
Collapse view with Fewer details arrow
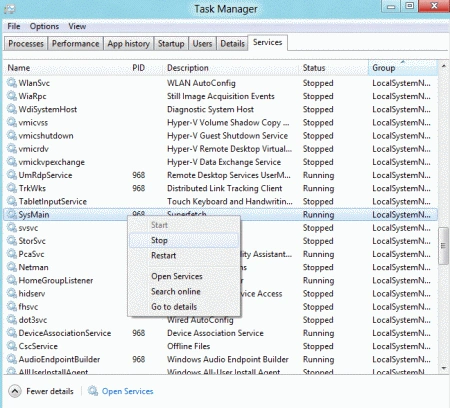[x=15, y=391]
